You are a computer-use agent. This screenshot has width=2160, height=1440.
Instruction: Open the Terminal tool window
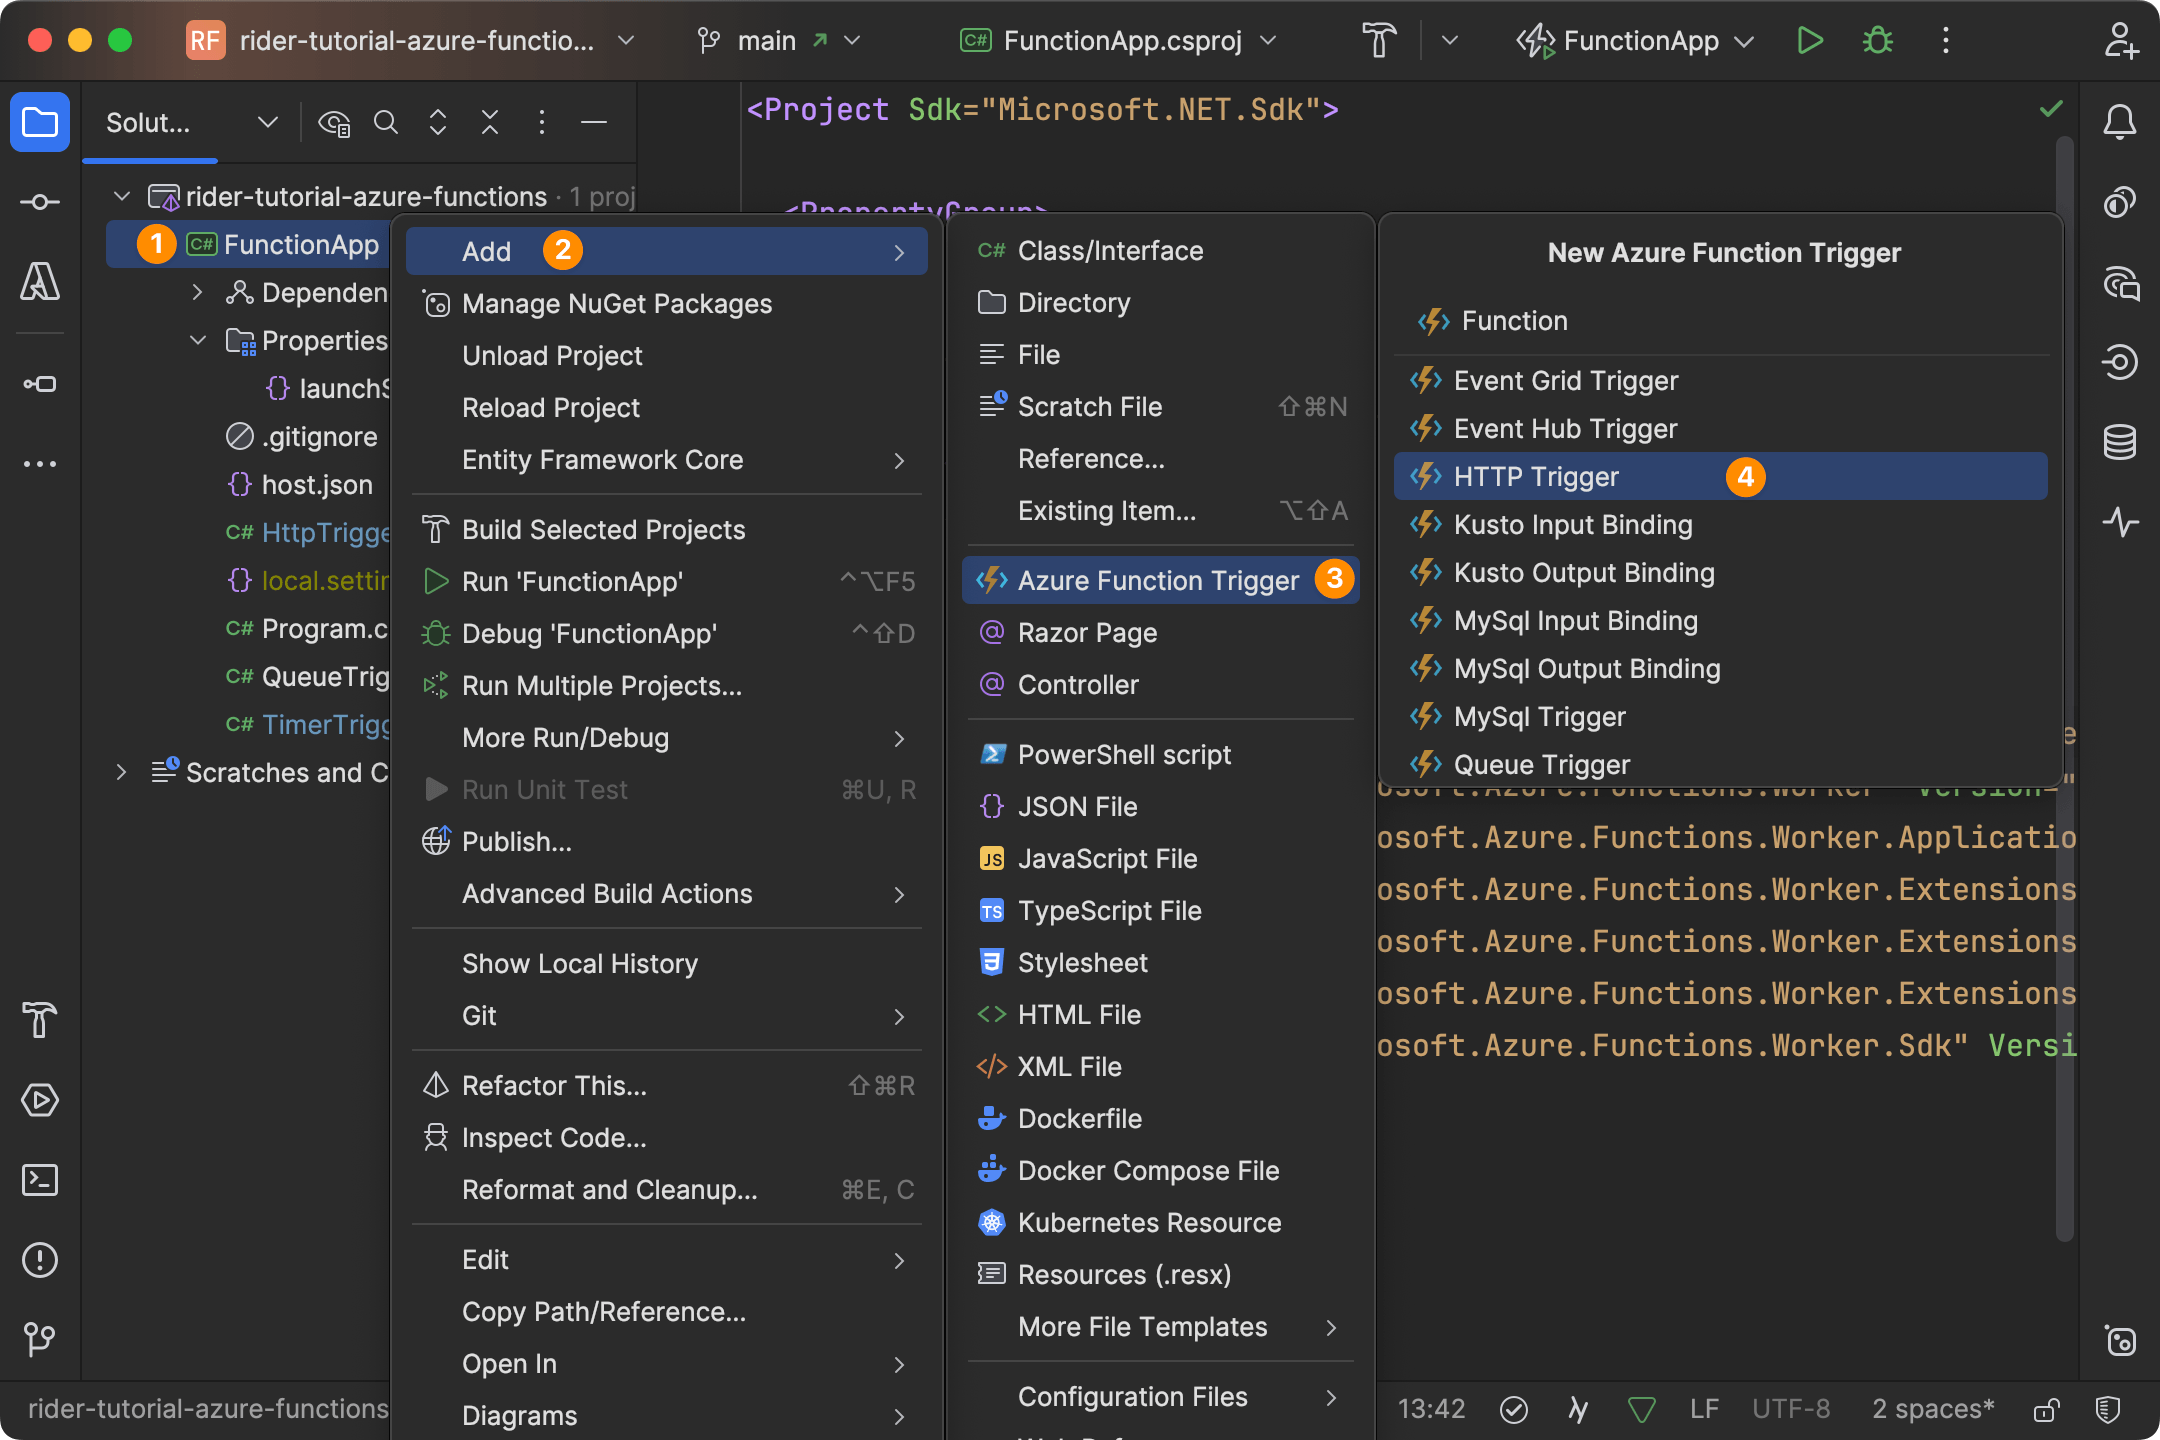tap(40, 1180)
